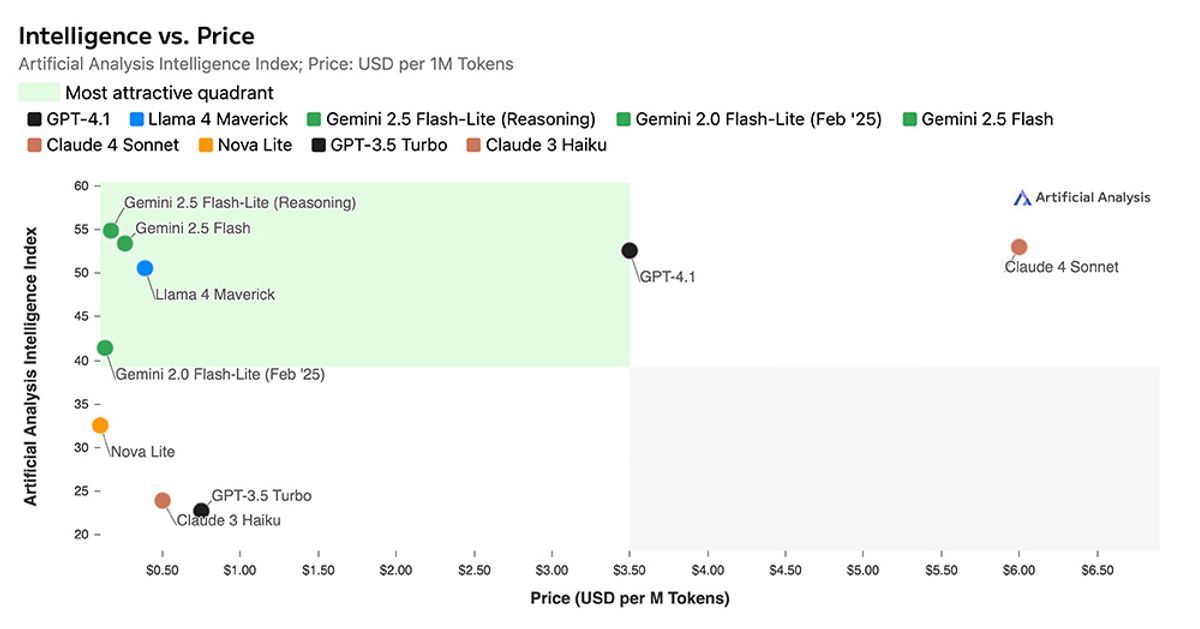
Task: Click Gemini 2.5 Flash data point on chart
Action: [125, 243]
